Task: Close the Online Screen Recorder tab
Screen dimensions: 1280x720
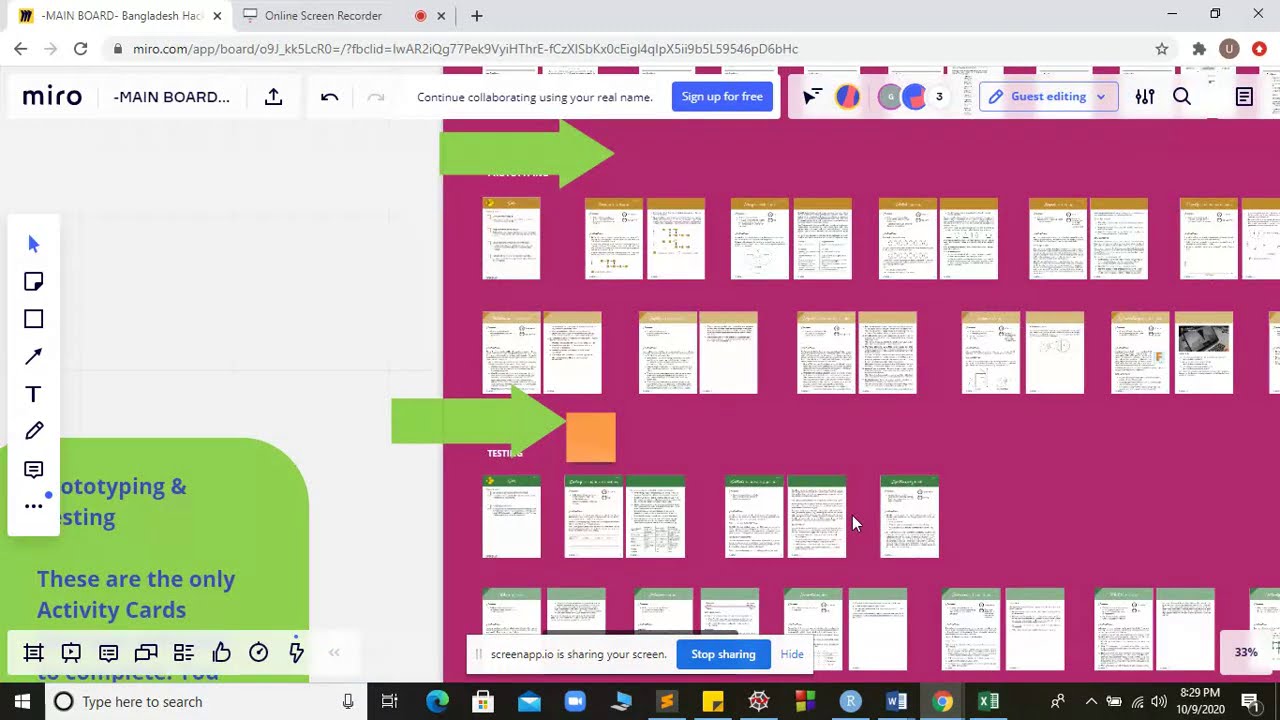Action: 441,16
